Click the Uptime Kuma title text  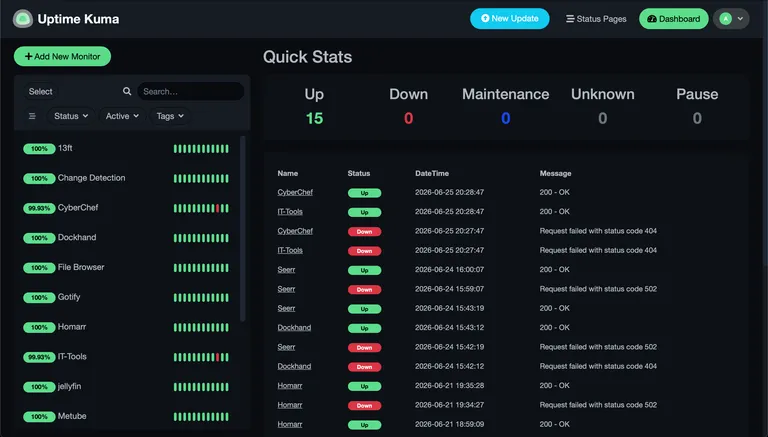78,19
